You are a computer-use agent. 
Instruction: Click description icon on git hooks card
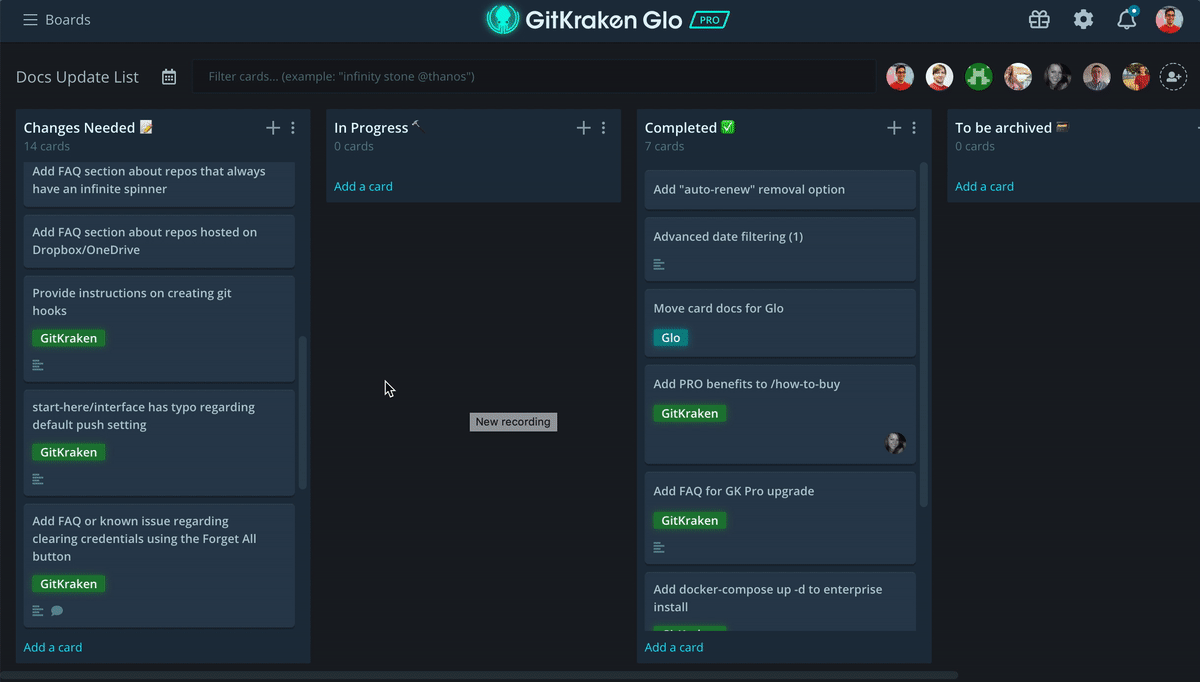38,365
